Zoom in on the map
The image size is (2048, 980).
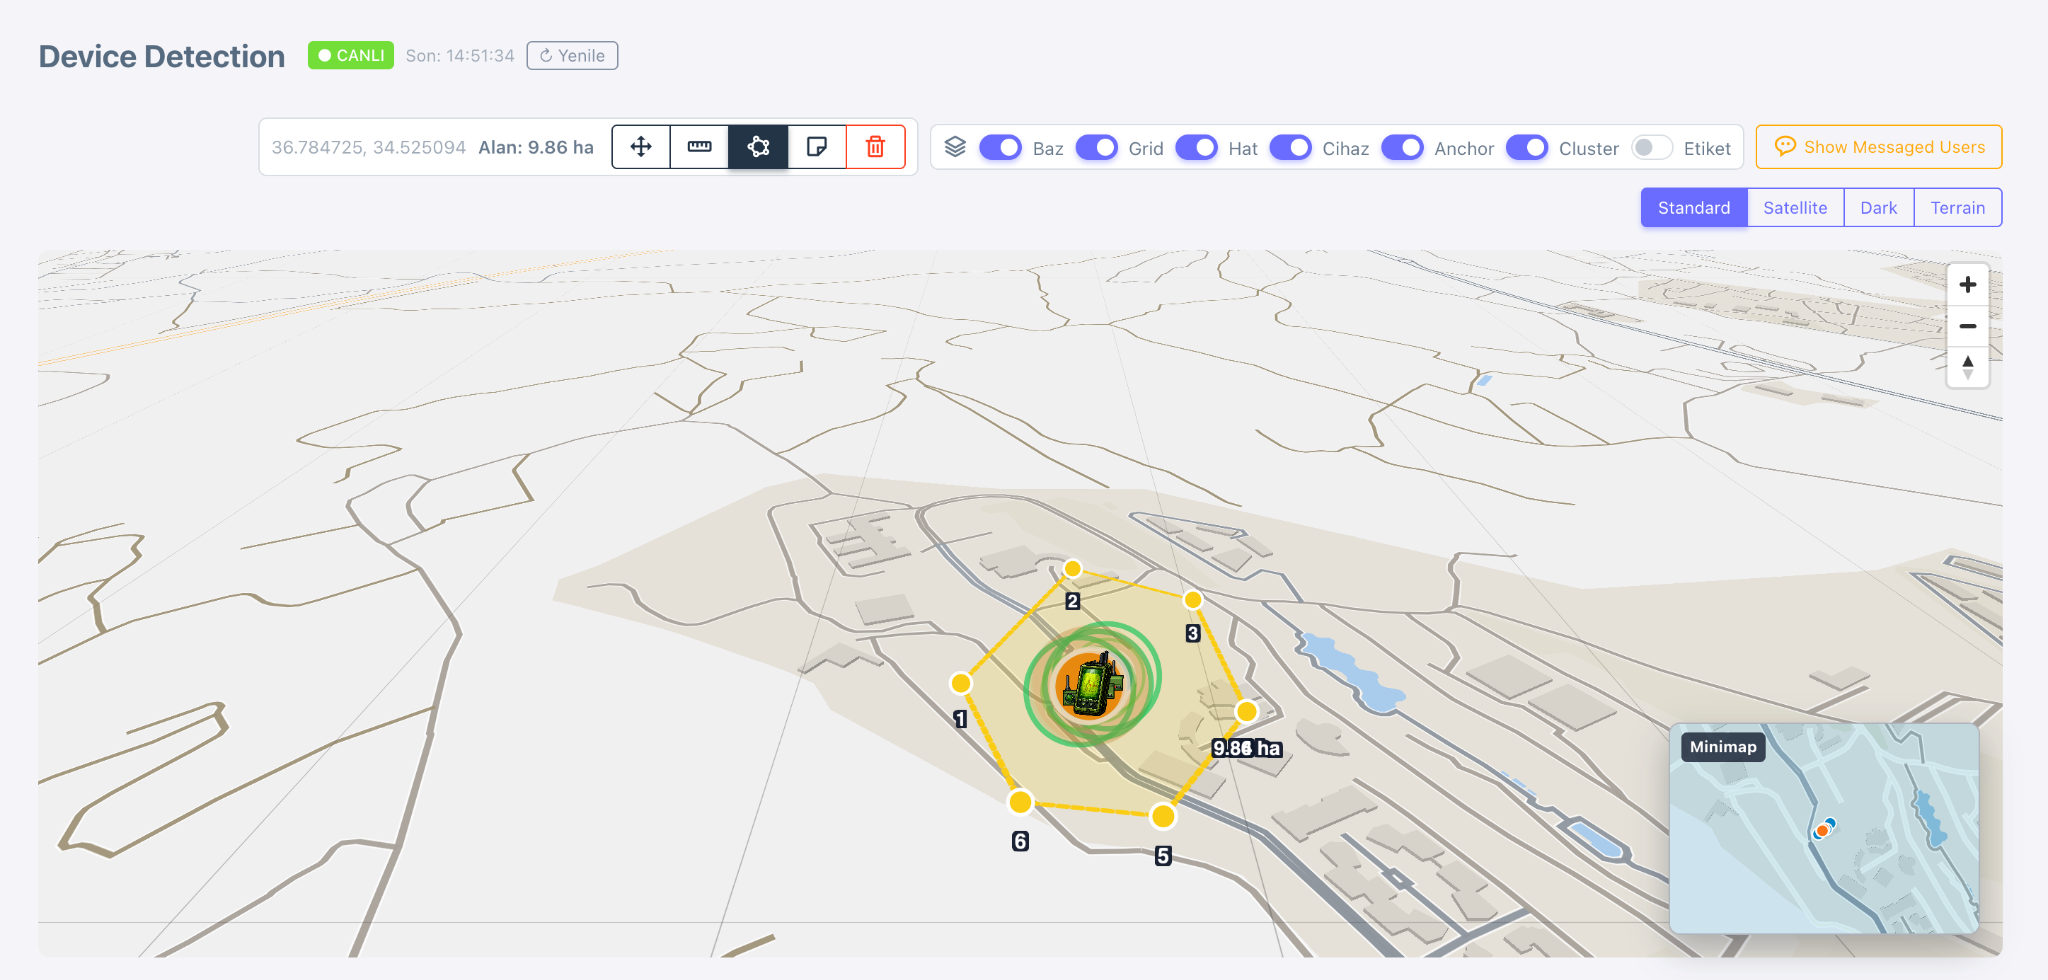[x=1967, y=285]
